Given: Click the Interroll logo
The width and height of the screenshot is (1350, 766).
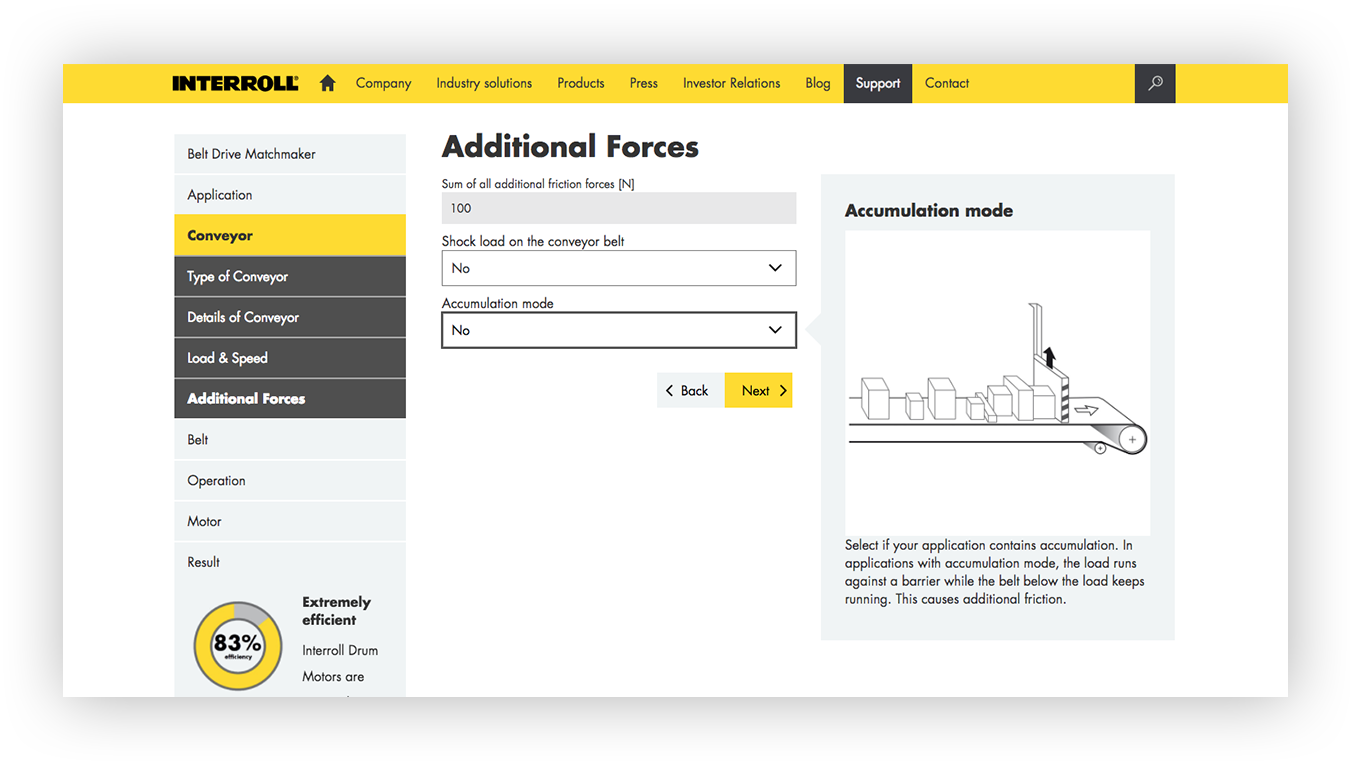Looking at the screenshot, I should pos(235,84).
